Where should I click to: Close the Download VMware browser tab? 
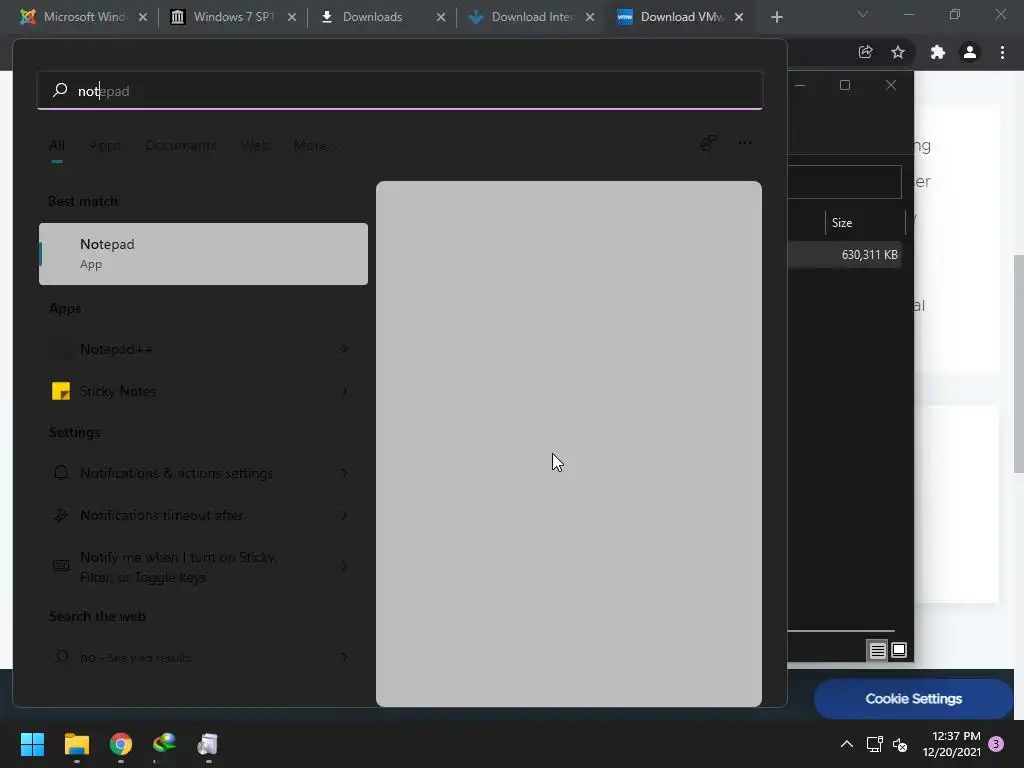739,17
